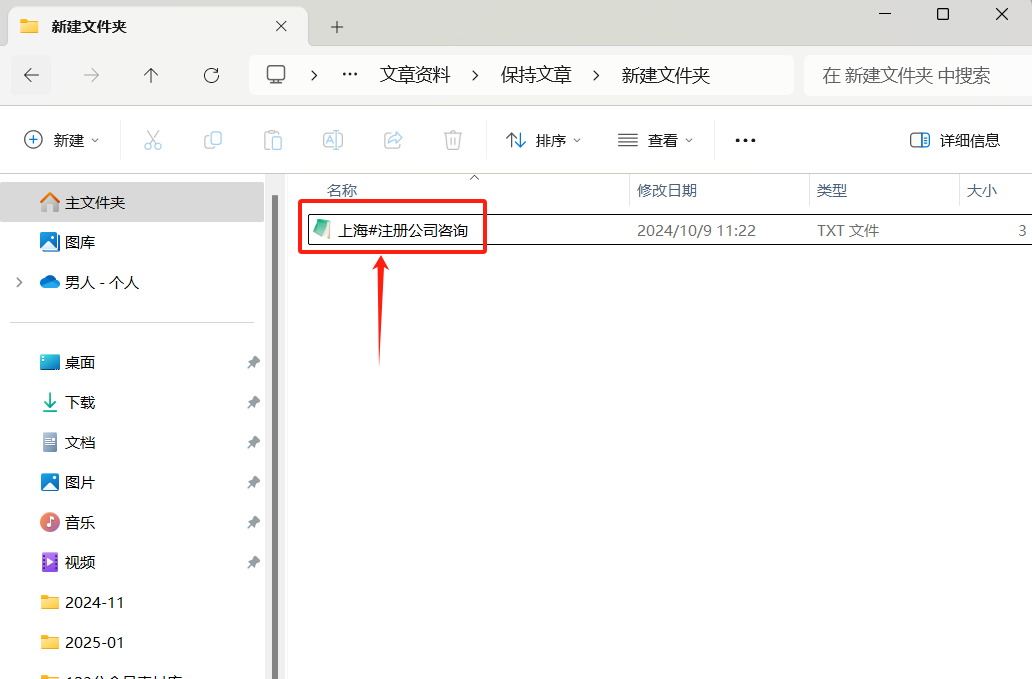This screenshot has width=1032, height=679.
Task: Expand the 男人 - 个人 OneDrive tree node
Action: (x=19, y=283)
